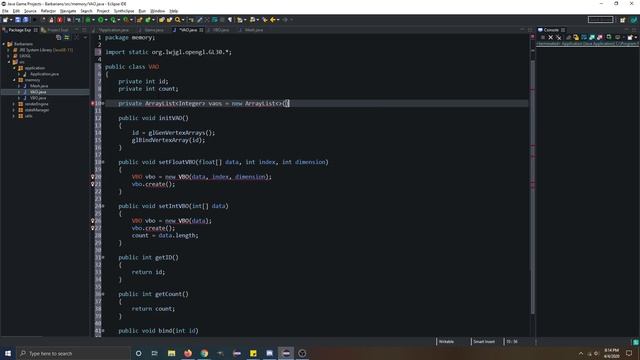This screenshot has width=640, height=360.
Task: Select the Project Explorer tab
Action: pos(58,30)
